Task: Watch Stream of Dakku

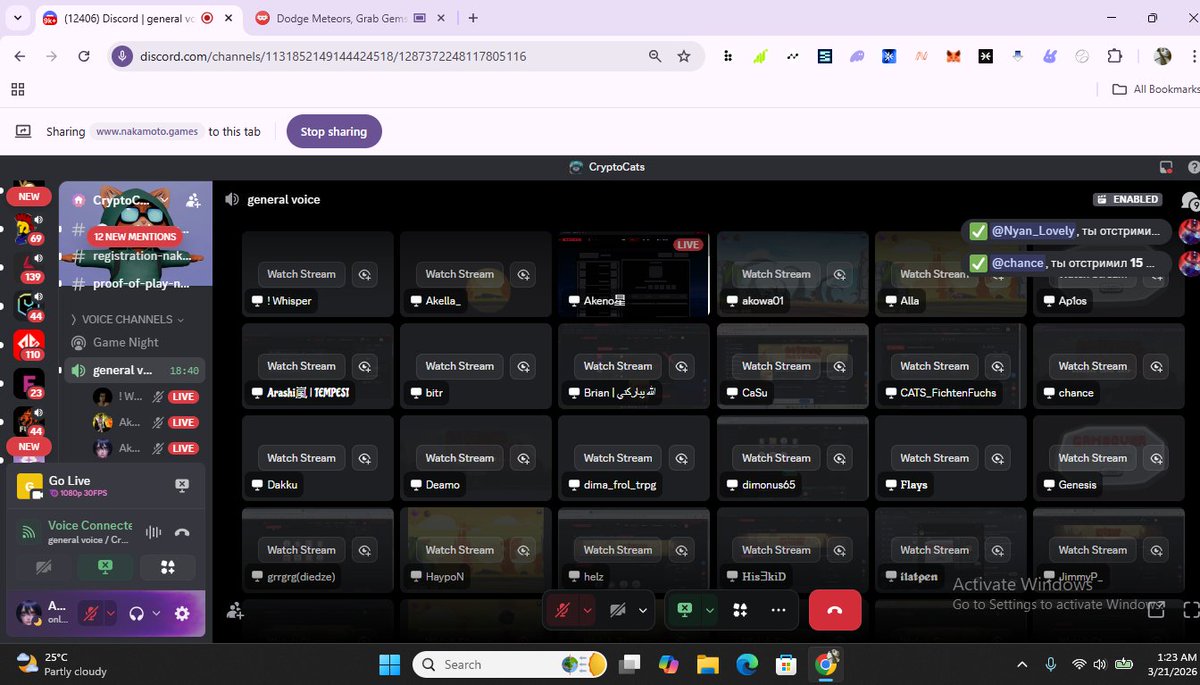Action: click(302, 458)
